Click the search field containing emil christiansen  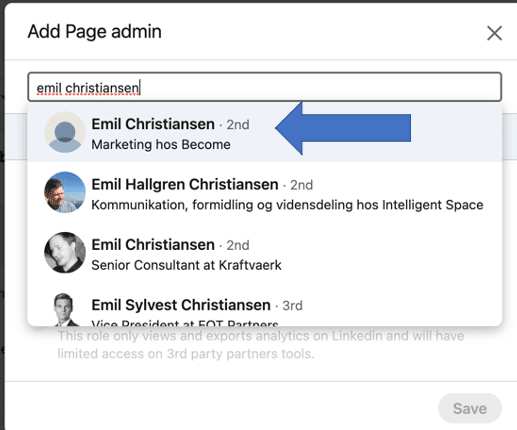tap(265, 87)
